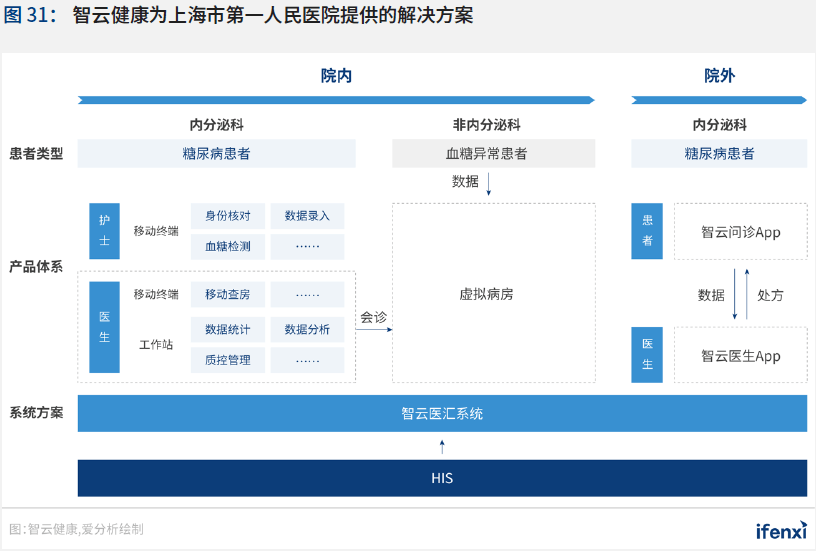
Task: Select the 智云医生App box
Action: coord(741,355)
